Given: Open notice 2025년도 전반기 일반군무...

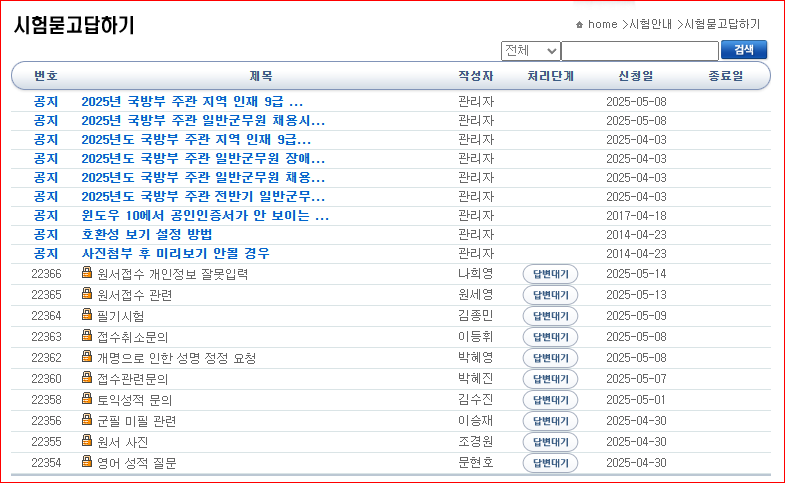Looking at the screenshot, I should [203, 197].
